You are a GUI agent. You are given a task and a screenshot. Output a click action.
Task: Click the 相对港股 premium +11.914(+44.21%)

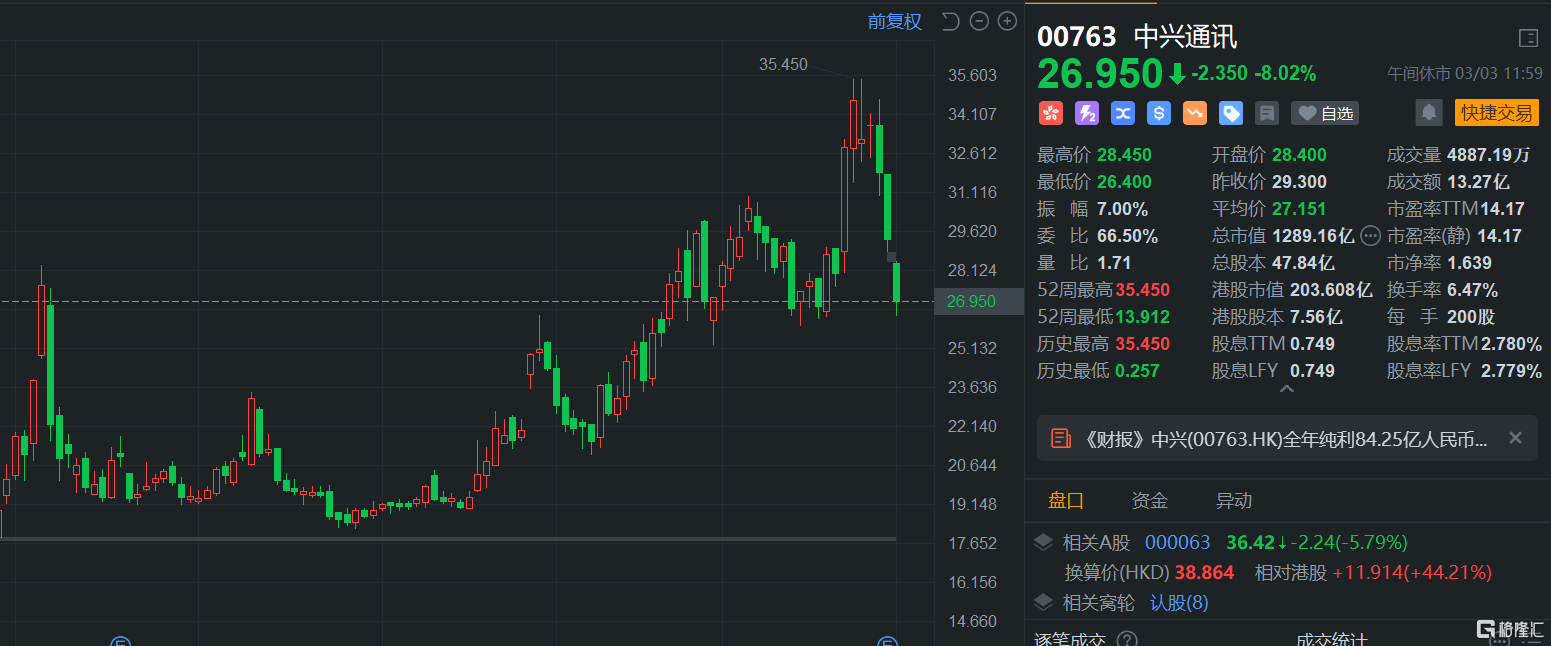click(x=1412, y=573)
